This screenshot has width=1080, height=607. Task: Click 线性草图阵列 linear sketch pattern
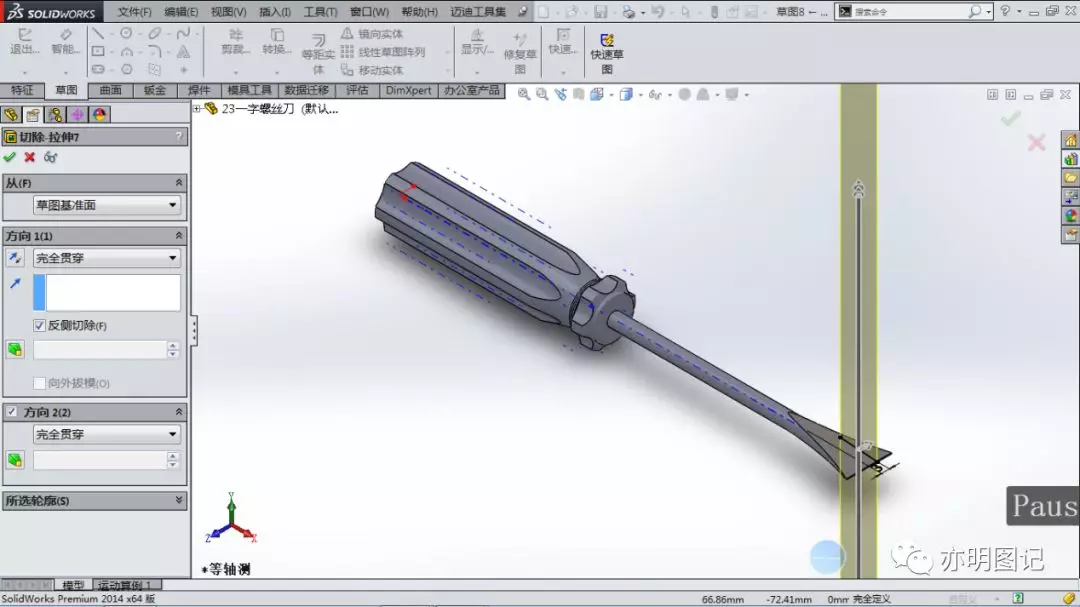pyautogui.click(x=383, y=52)
